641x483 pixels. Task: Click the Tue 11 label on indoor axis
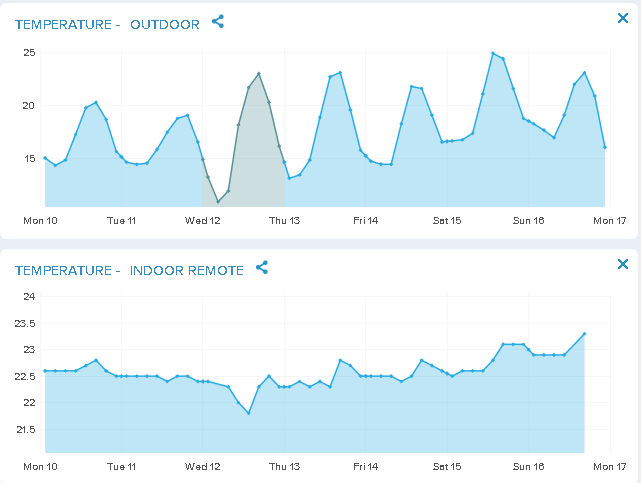121,466
